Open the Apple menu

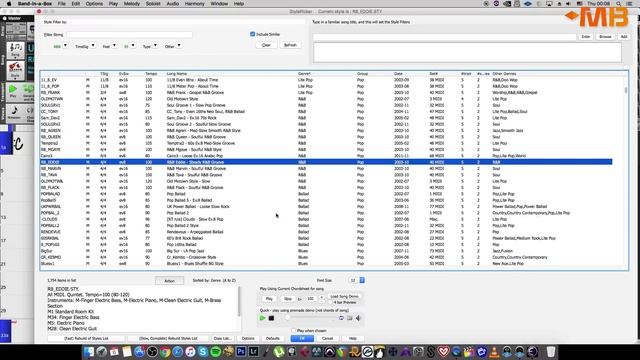[x=9, y=4]
